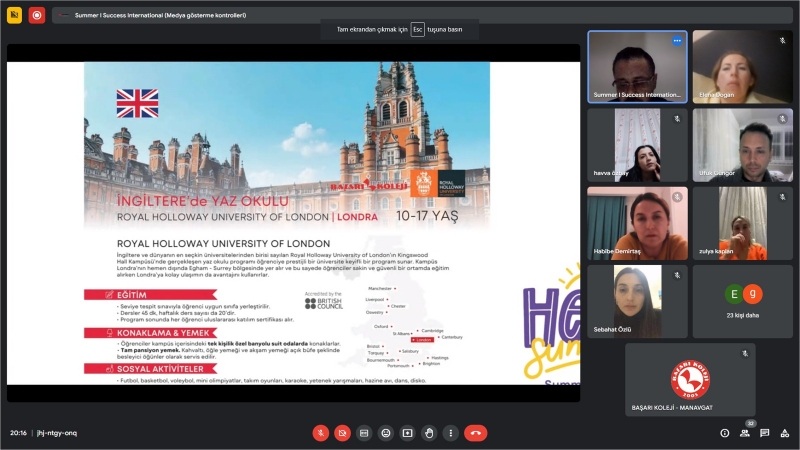Click British Council logo on slide

click(x=323, y=302)
